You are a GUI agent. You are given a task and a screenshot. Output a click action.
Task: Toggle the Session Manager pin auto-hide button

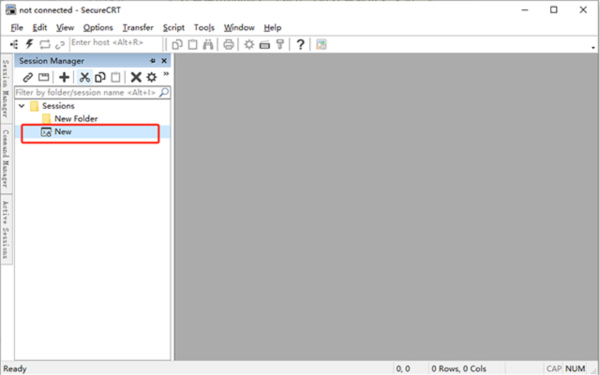(x=152, y=61)
